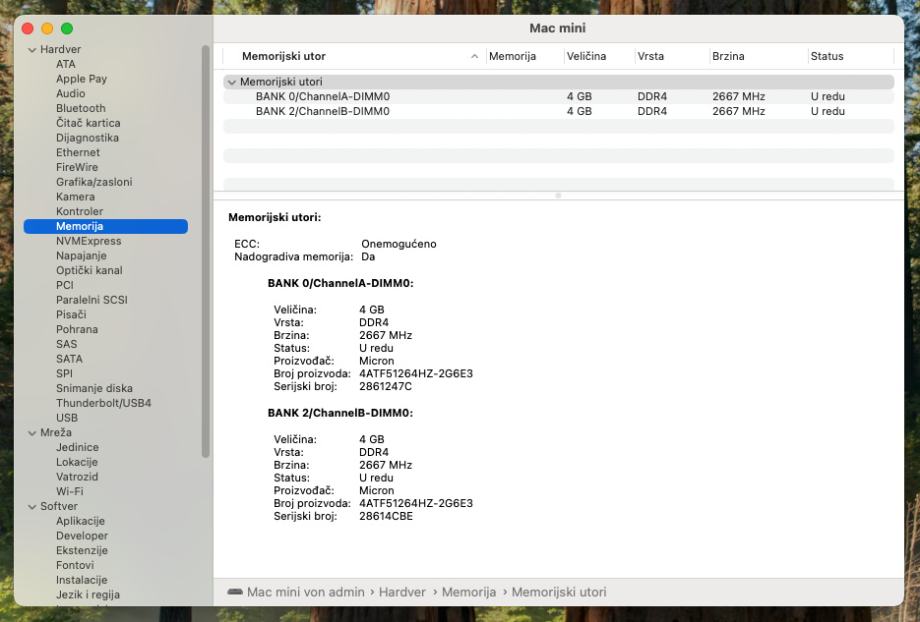Viewport: 920px width, 622px height.
Task: Click Memorija in the path bar
Action: click(x=469, y=592)
